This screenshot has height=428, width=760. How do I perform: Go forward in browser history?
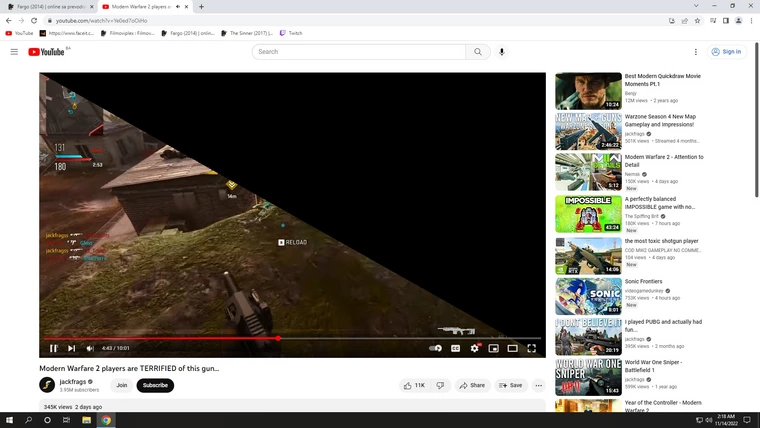point(21,20)
